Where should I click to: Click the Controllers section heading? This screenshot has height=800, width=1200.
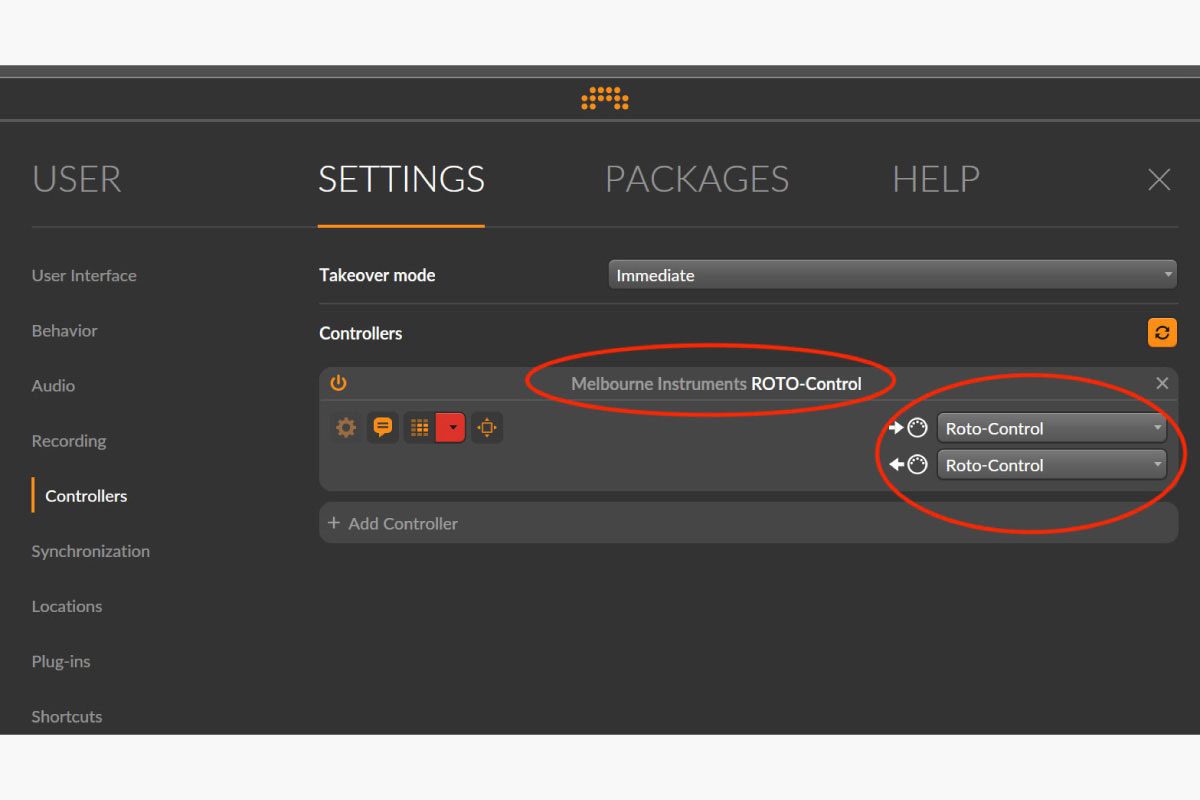pyautogui.click(x=360, y=333)
